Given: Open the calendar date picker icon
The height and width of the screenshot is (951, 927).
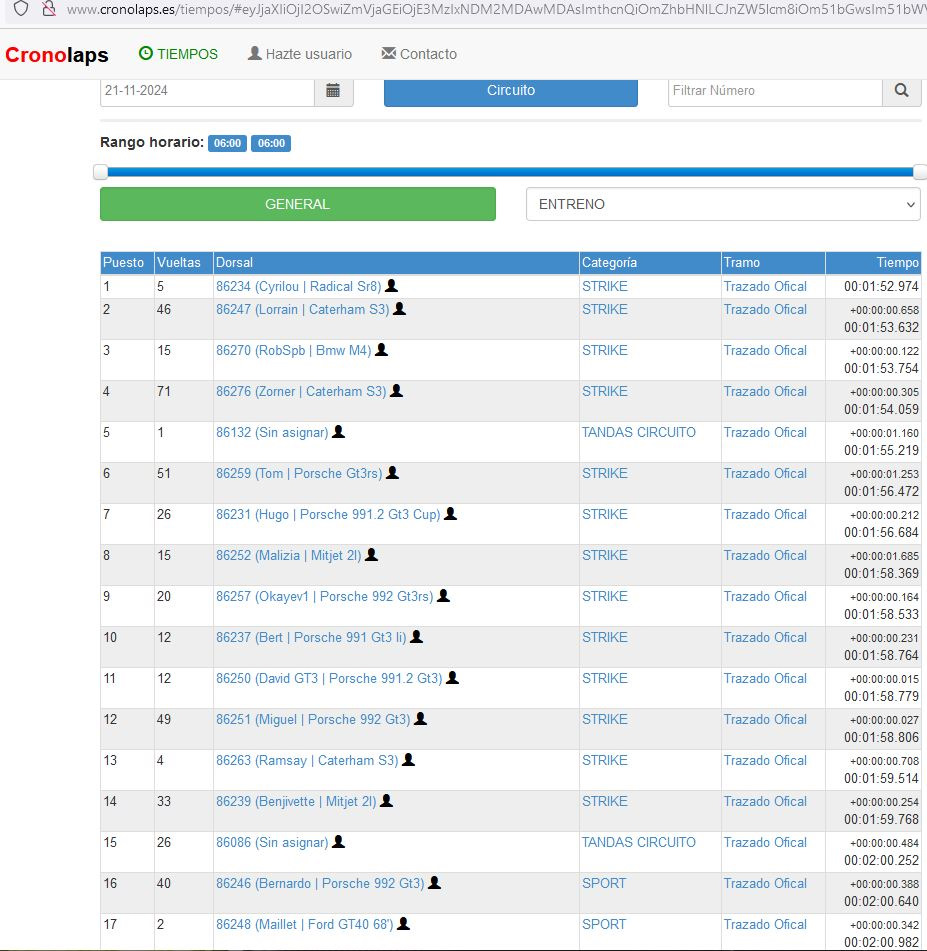Looking at the screenshot, I should click(333, 91).
